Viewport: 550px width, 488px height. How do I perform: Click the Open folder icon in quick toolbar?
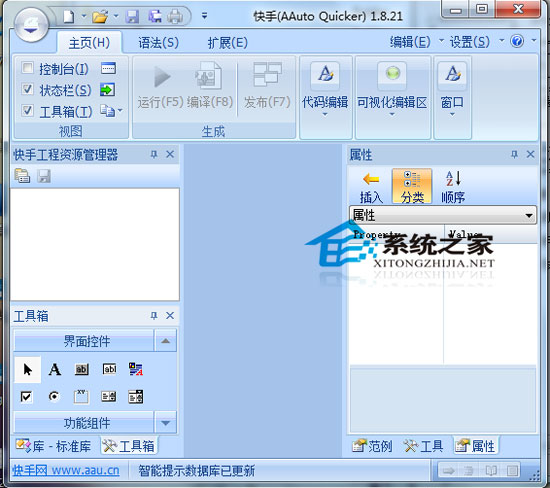click(x=100, y=16)
